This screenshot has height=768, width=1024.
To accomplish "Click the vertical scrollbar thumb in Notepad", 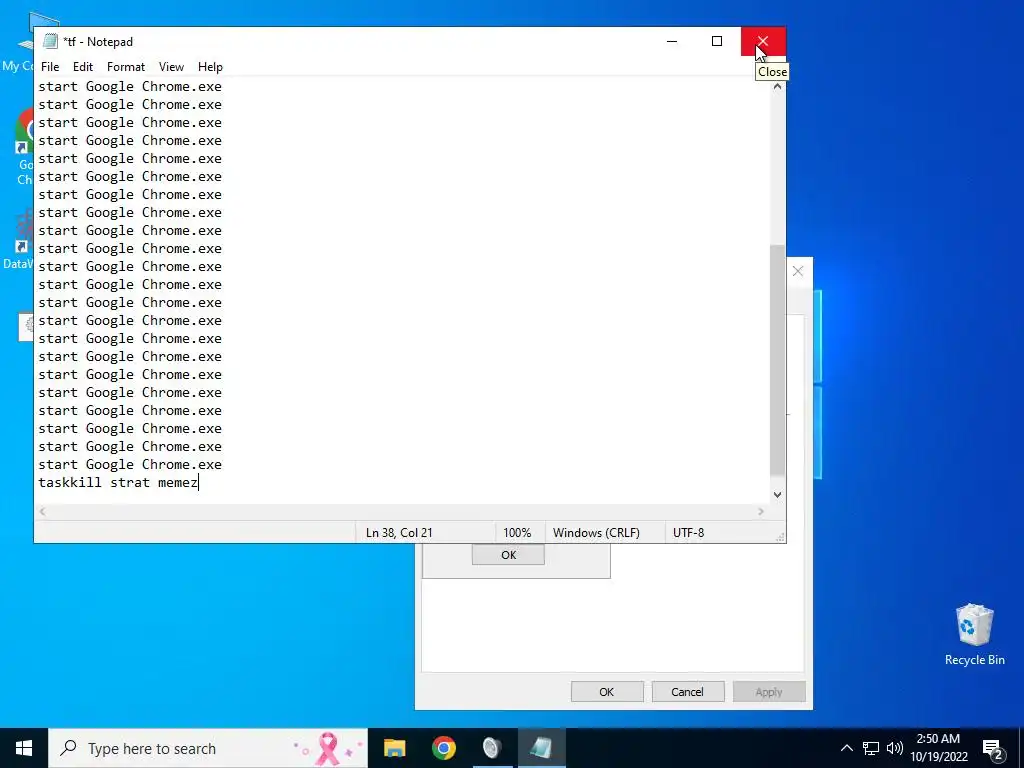I will click(777, 362).
